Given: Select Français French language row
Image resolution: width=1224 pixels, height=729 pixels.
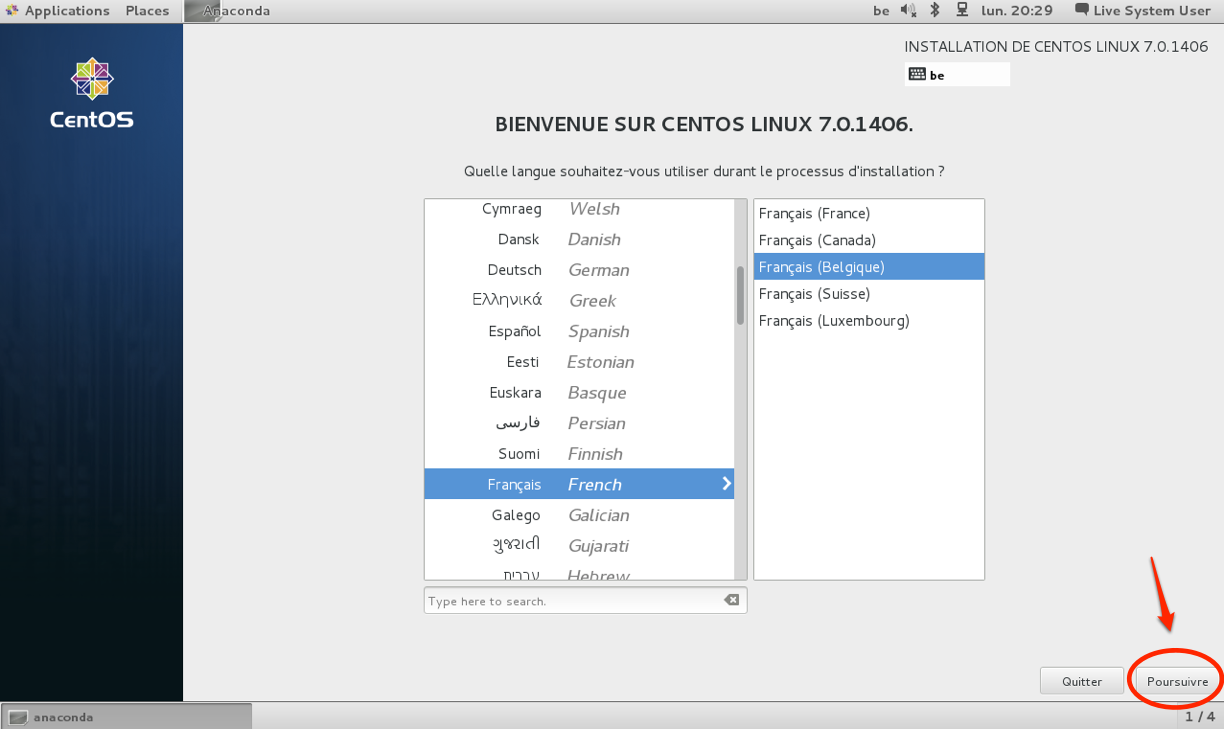Looking at the screenshot, I should coord(579,484).
